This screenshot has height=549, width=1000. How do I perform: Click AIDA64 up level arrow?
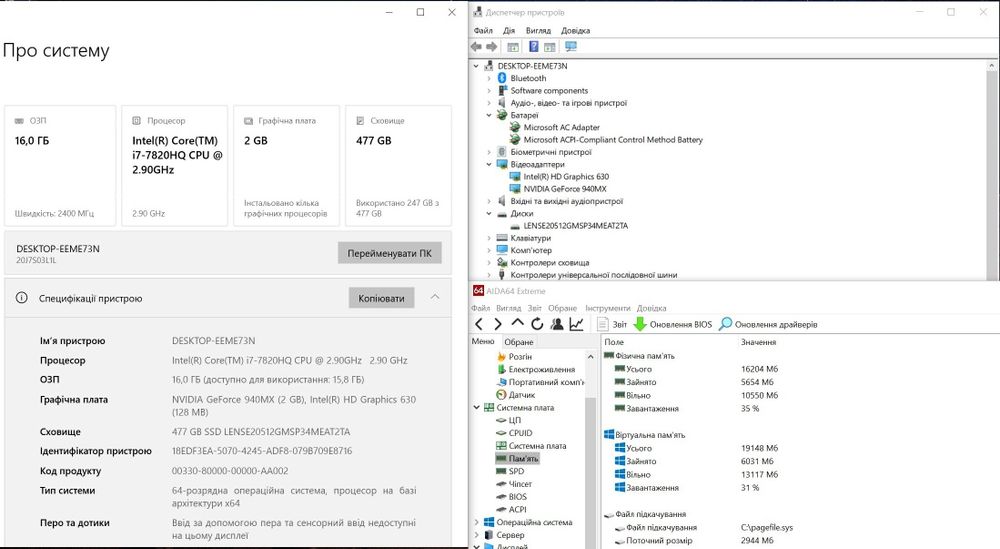517,323
